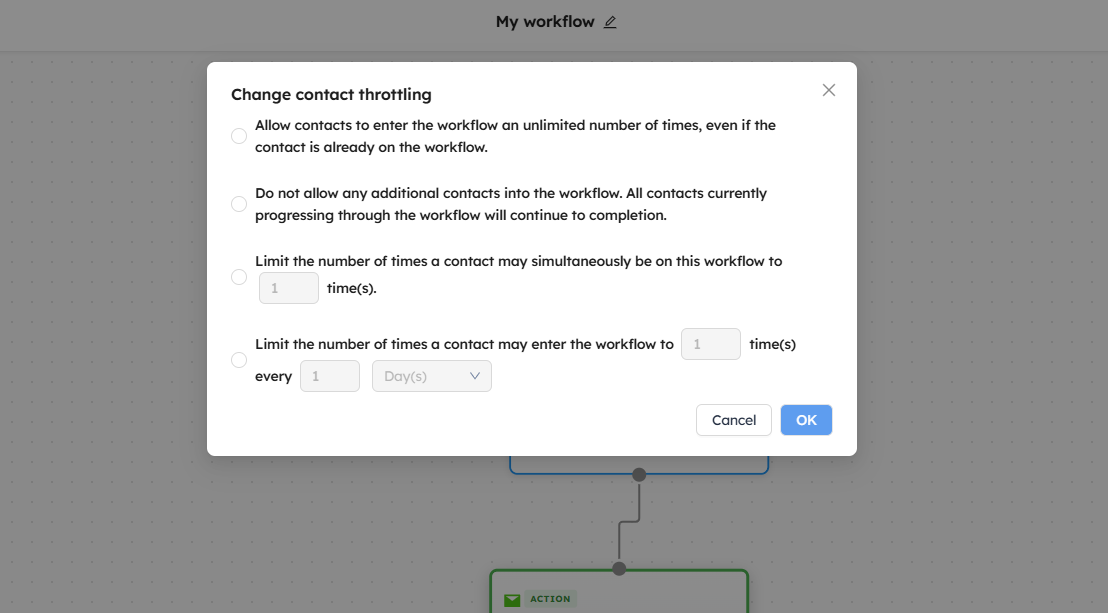Click the simultaneous times number input field
This screenshot has width=1108, height=613.
coord(288,288)
